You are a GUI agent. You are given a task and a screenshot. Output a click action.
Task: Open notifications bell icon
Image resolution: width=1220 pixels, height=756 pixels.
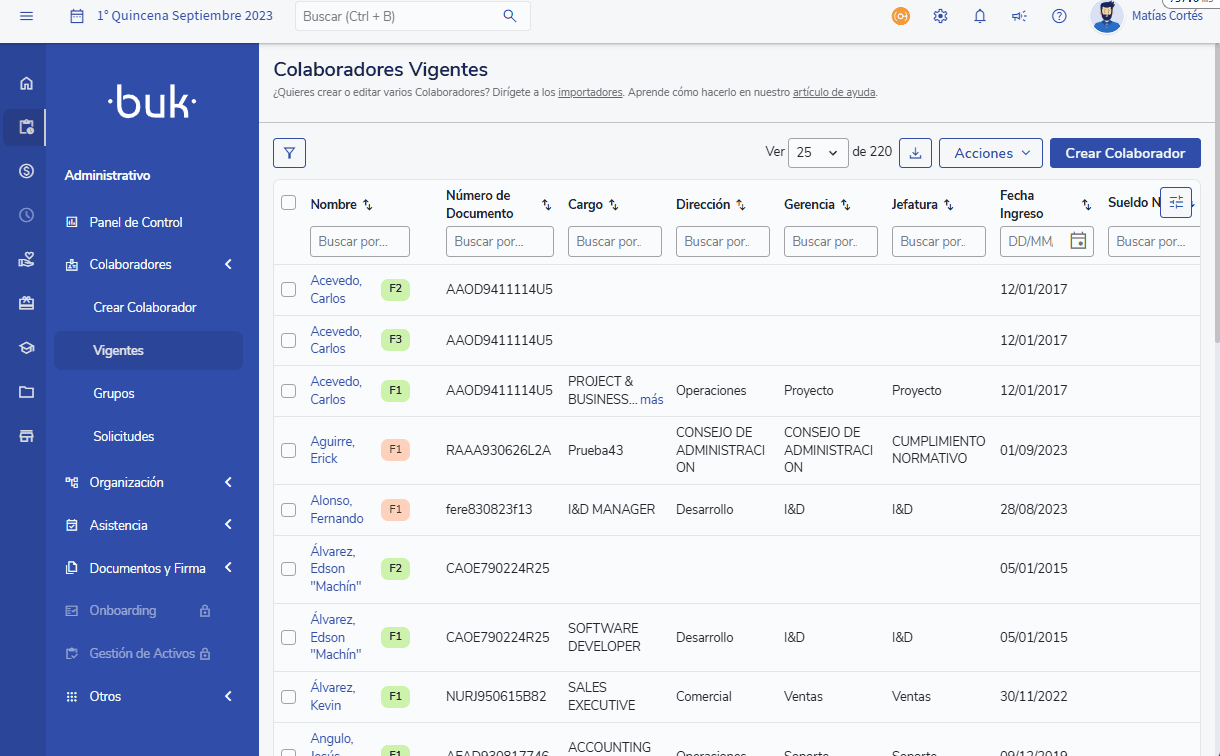pyautogui.click(x=980, y=16)
